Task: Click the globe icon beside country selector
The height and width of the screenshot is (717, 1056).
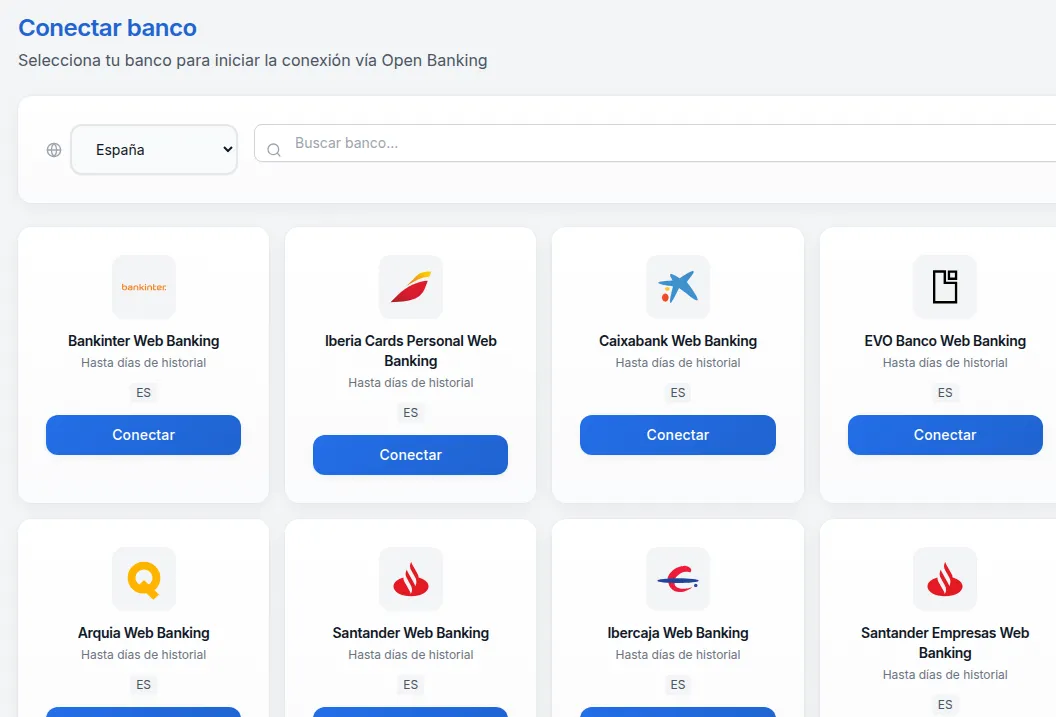Action: click(x=52, y=149)
